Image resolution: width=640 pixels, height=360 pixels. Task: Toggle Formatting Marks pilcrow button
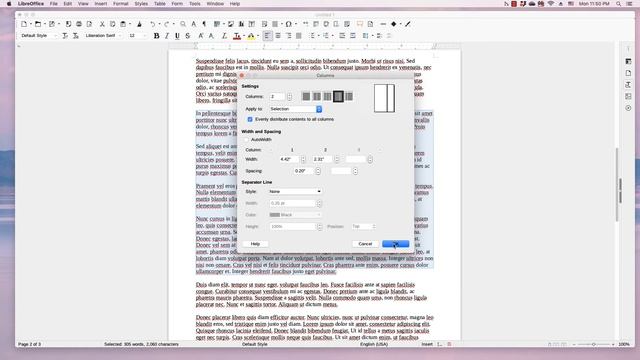click(204, 24)
